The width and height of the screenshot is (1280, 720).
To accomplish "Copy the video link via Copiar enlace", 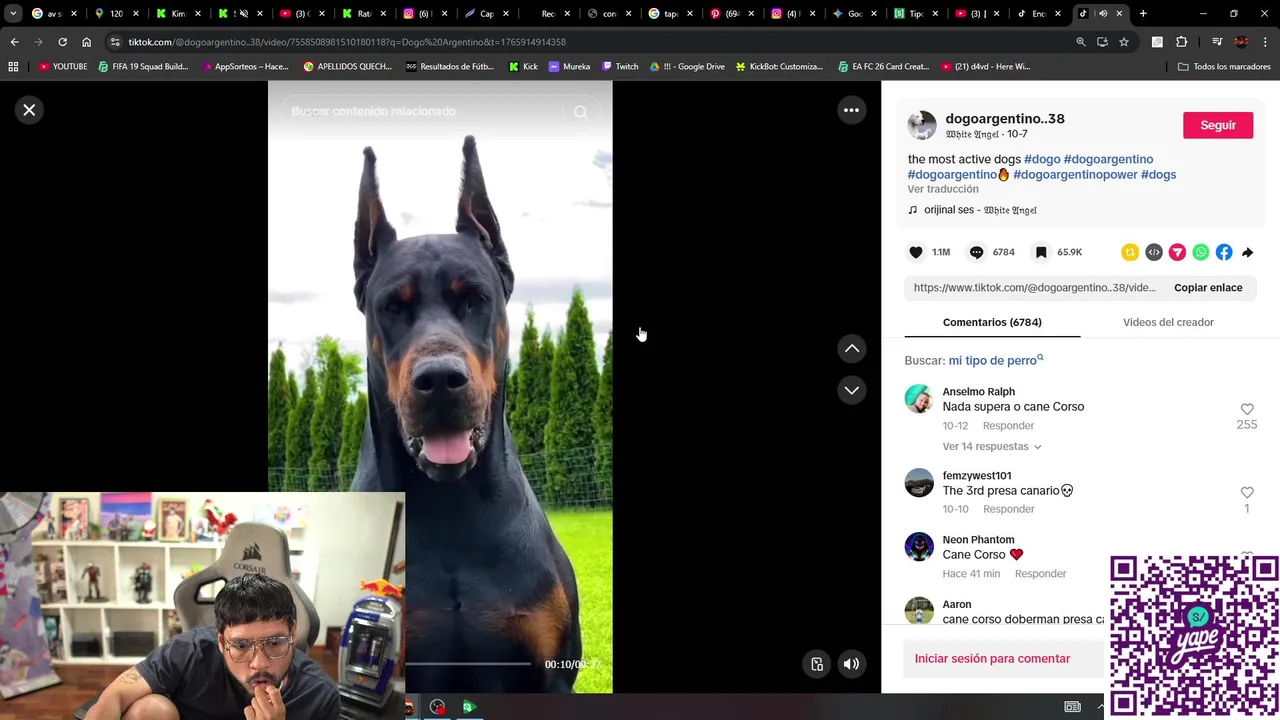I will coord(1208,288).
